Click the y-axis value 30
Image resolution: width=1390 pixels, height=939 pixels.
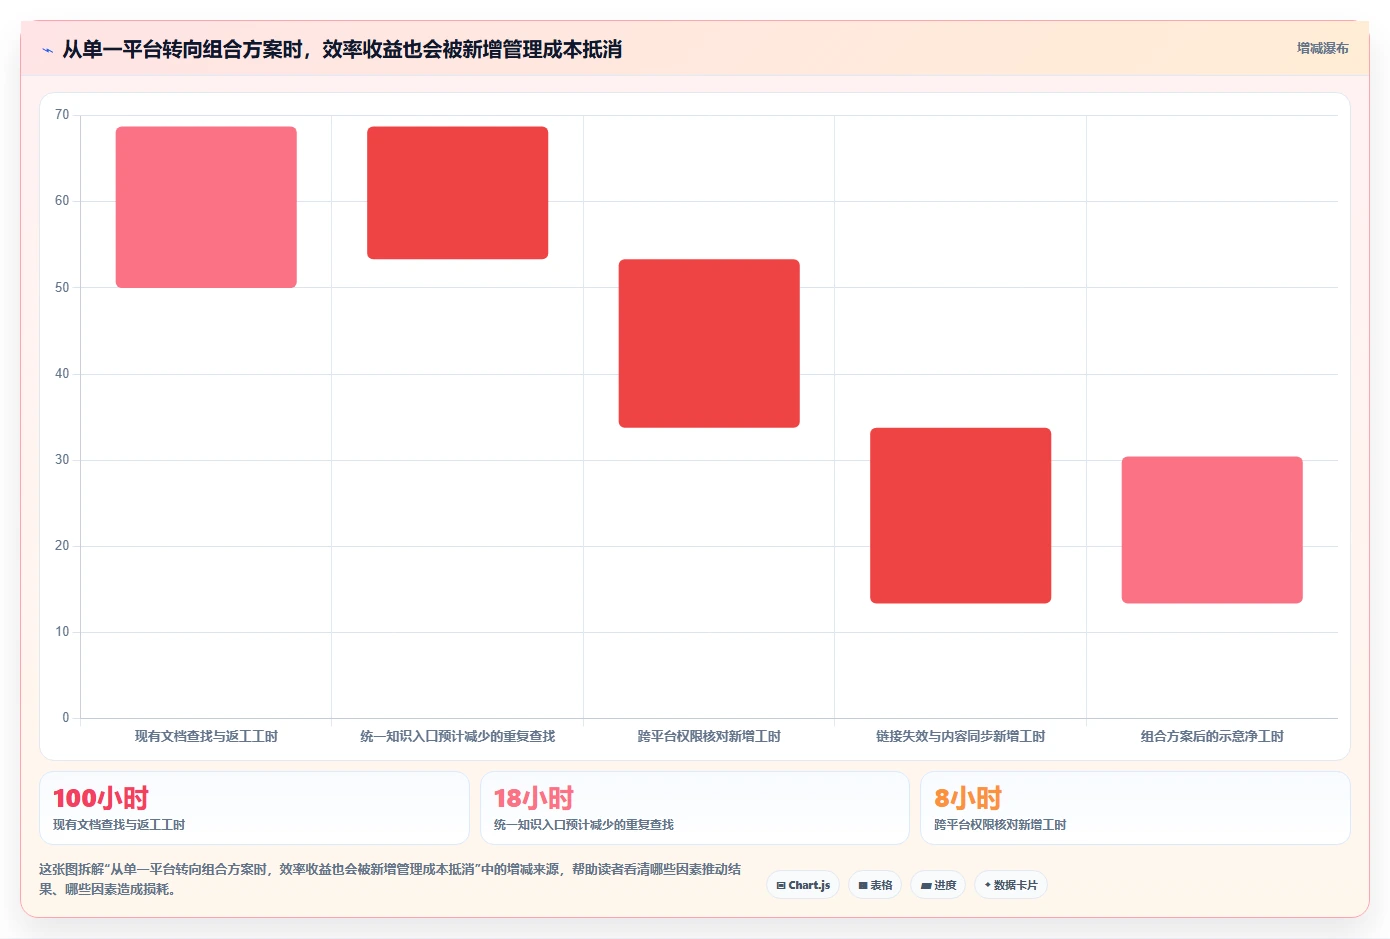click(x=62, y=460)
